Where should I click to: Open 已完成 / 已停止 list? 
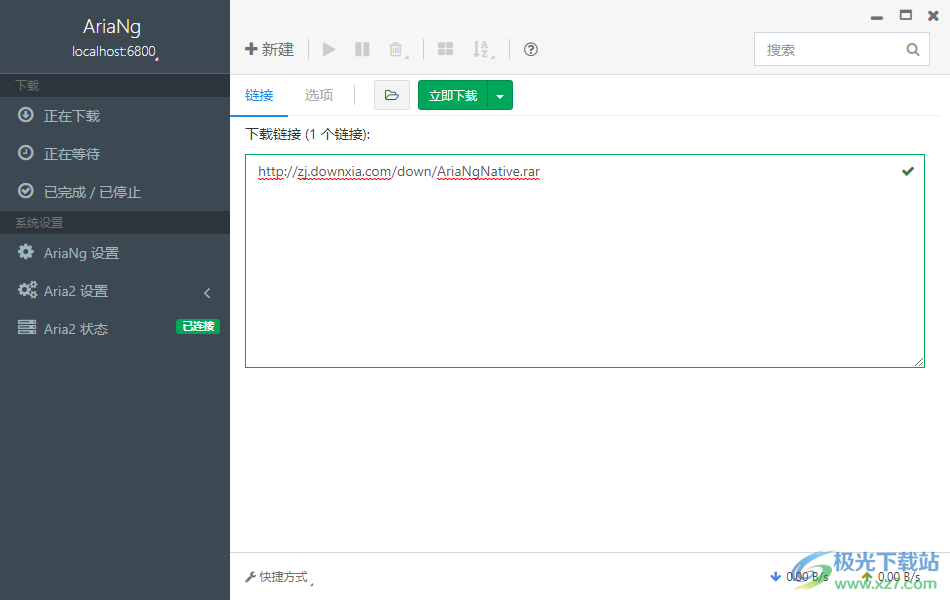(115, 192)
